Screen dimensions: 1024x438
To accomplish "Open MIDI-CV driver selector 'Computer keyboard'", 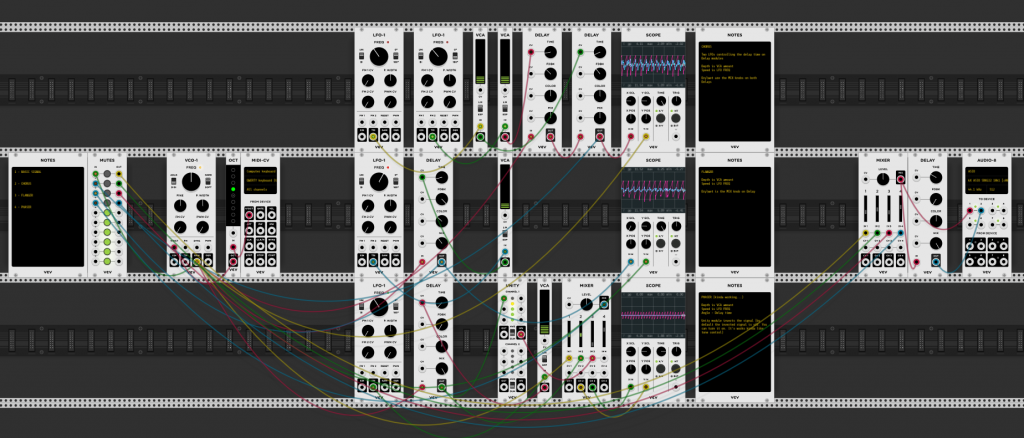I will coord(261,171).
